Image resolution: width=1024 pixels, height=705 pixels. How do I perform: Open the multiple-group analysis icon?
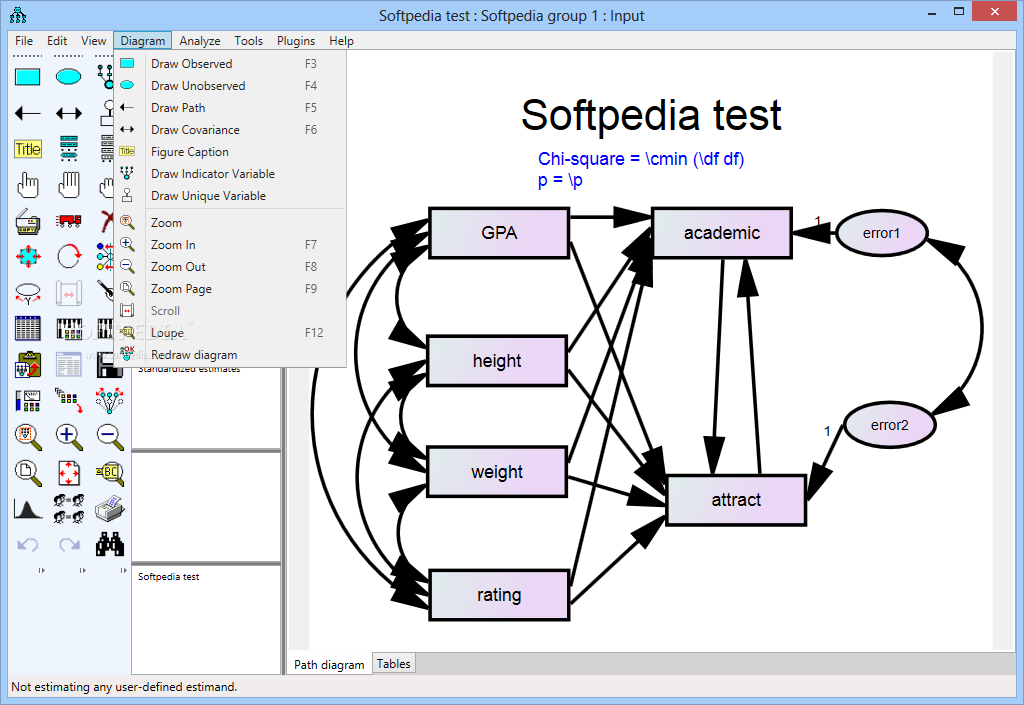point(69,509)
